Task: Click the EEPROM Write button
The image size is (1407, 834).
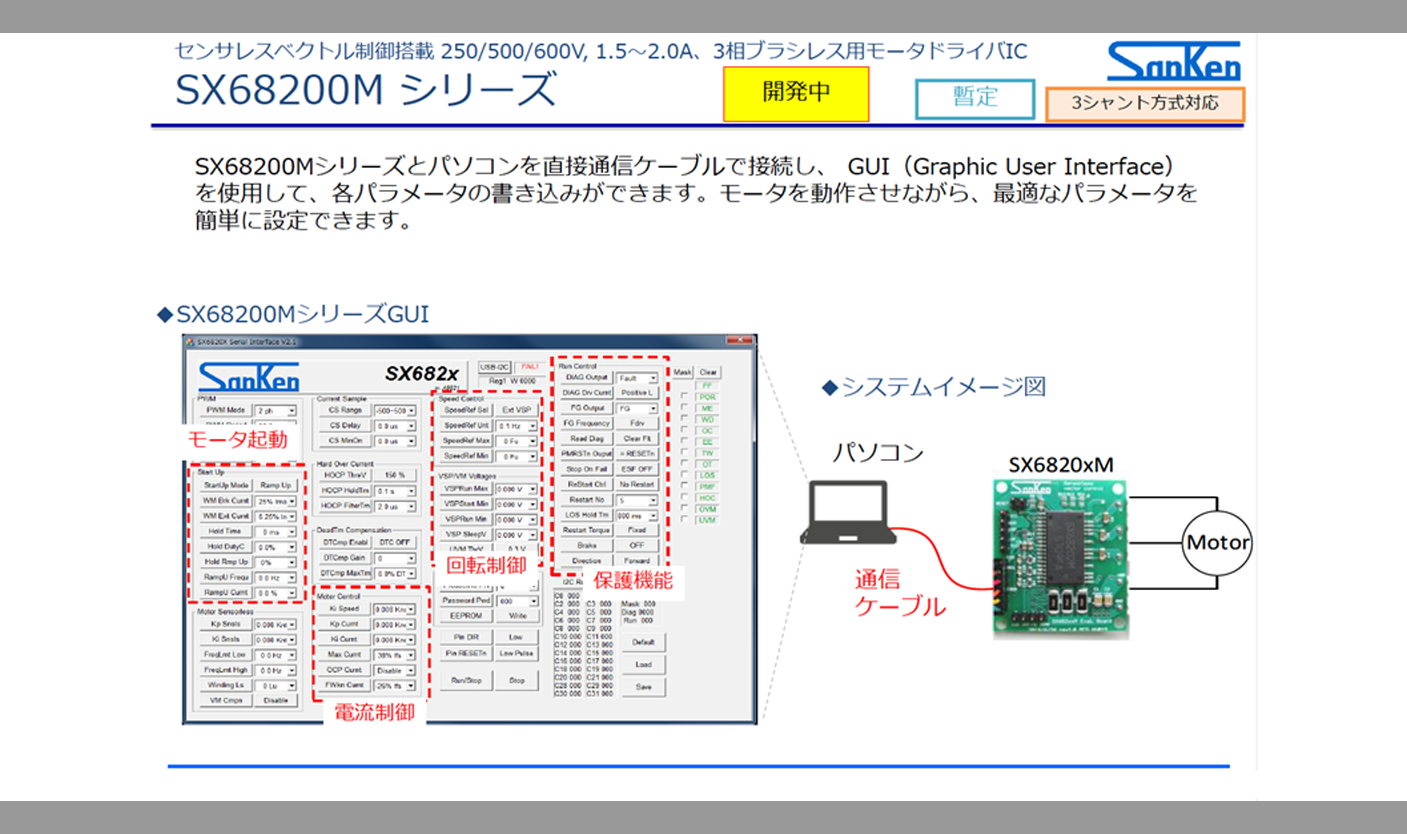Action: coord(517,616)
